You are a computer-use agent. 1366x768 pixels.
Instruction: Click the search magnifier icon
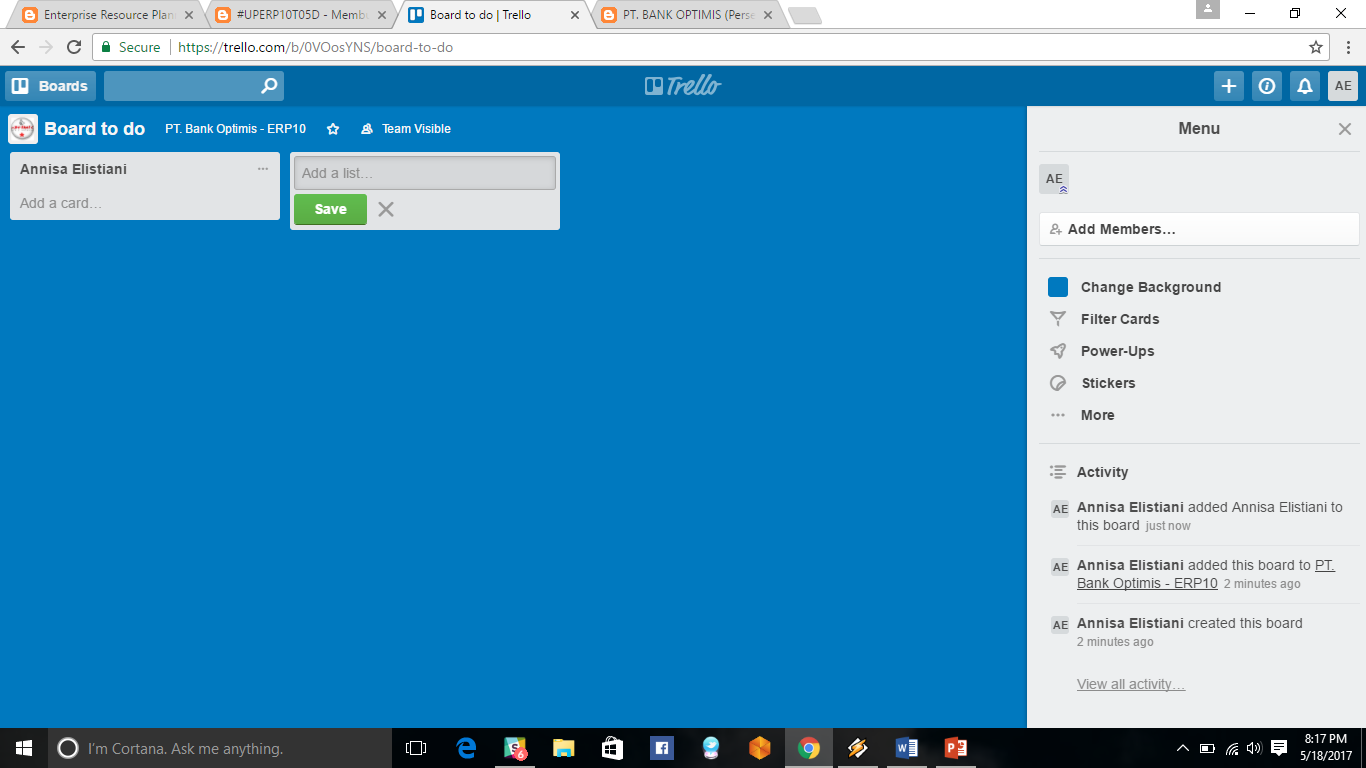(269, 86)
